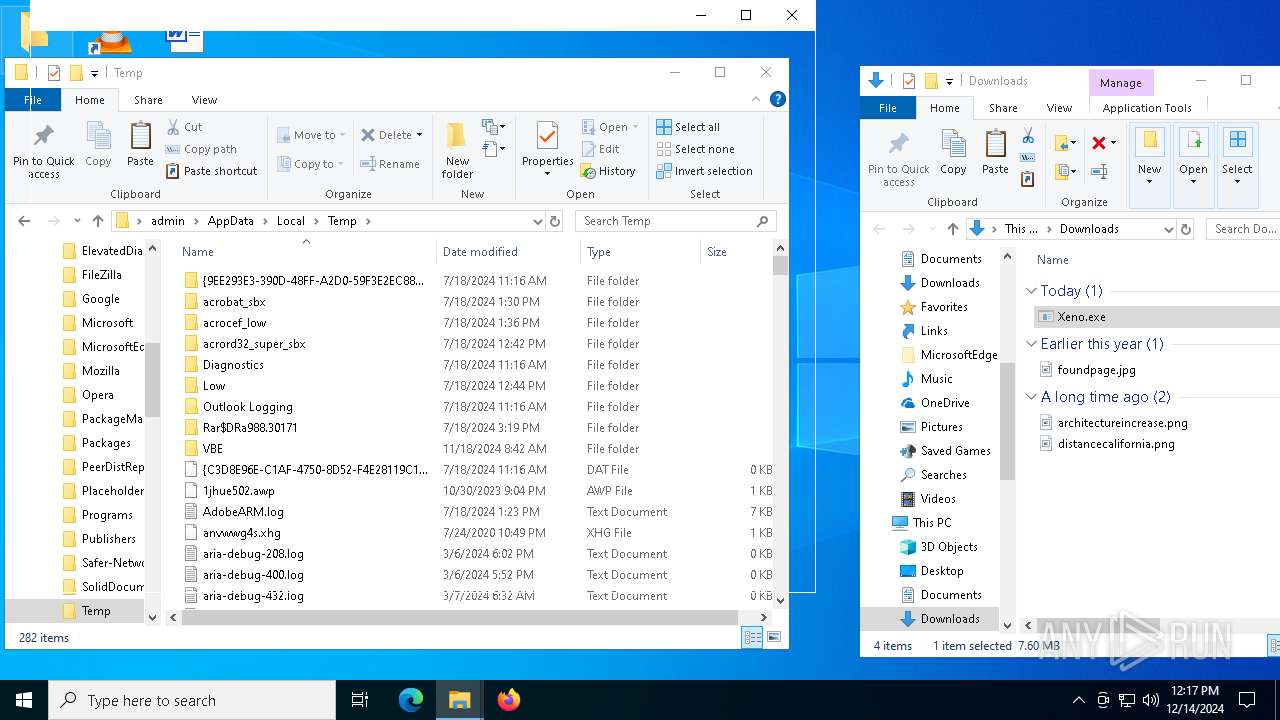Click Type here to search on taskbar
This screenshot has width=1280, height=720.
click(x=192, y=700)
